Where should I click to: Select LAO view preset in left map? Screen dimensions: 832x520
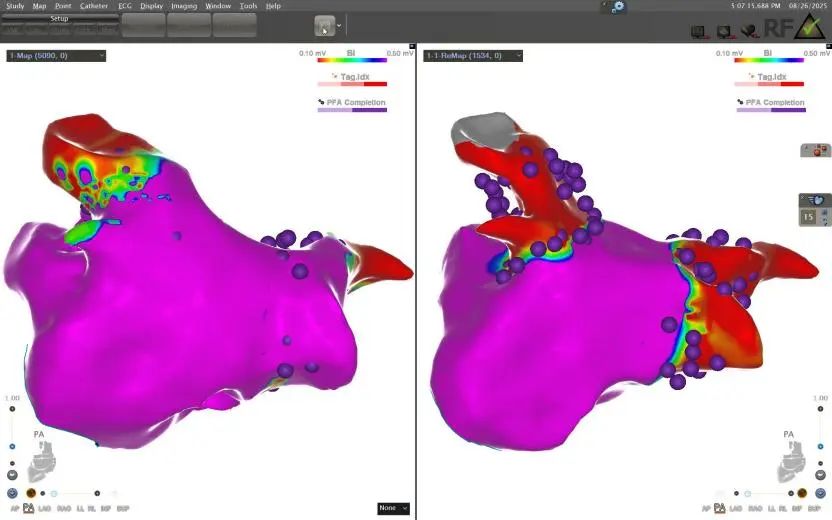(x=47, y=508)
